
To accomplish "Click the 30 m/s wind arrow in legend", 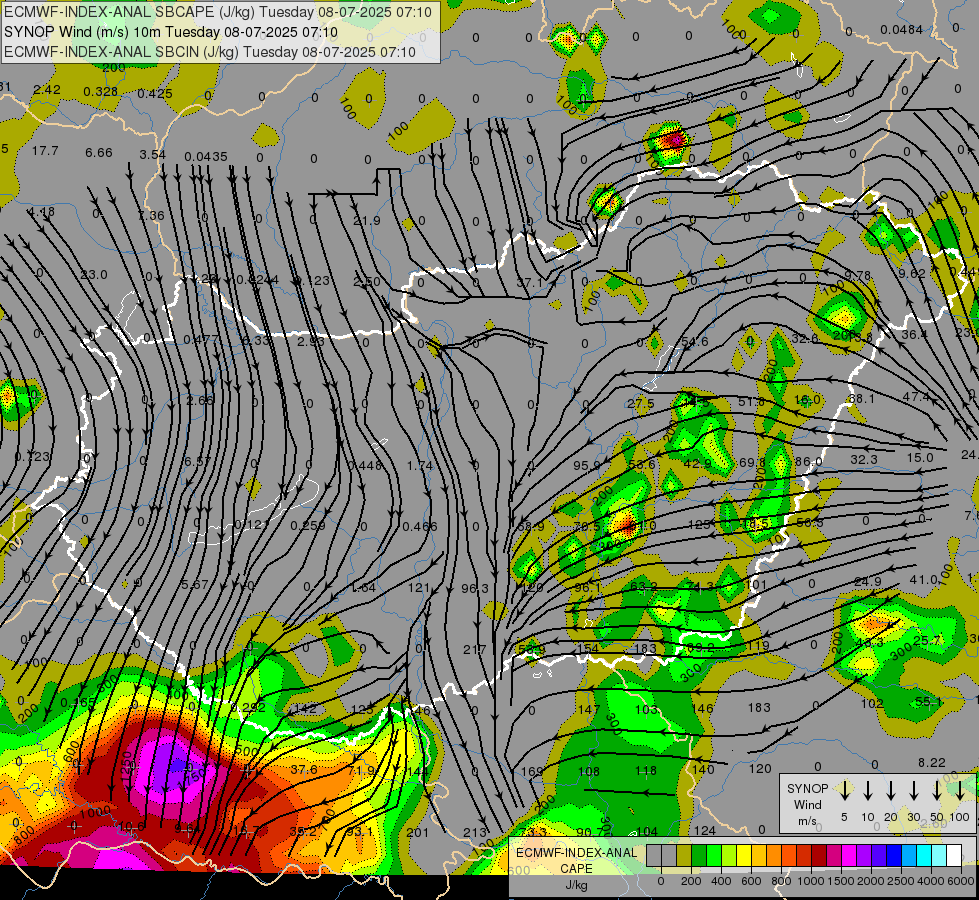I will (914, 790).
